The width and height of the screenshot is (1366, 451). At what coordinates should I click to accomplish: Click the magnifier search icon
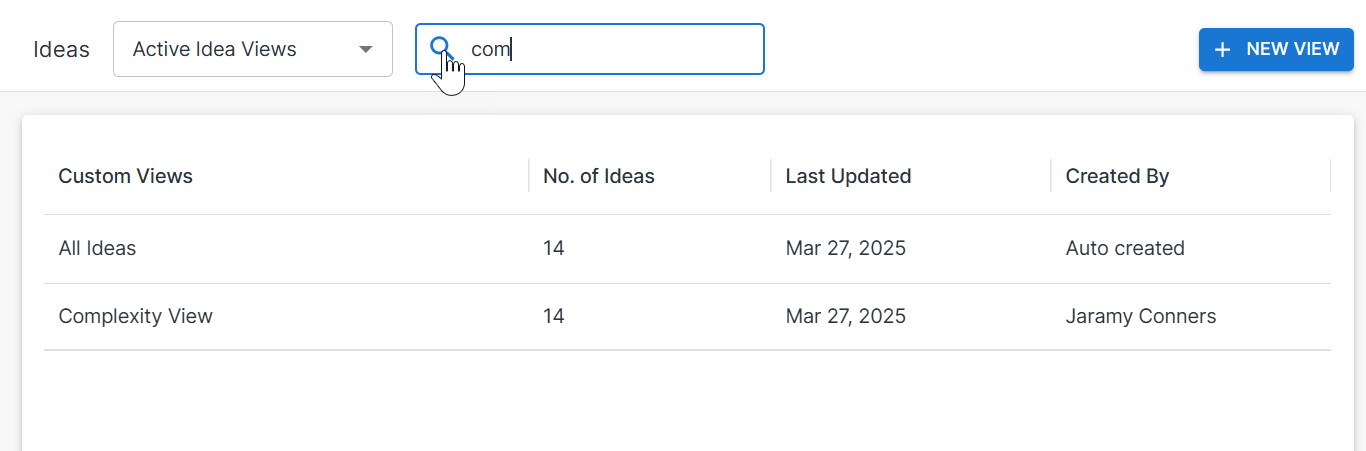tap(441, 47)
